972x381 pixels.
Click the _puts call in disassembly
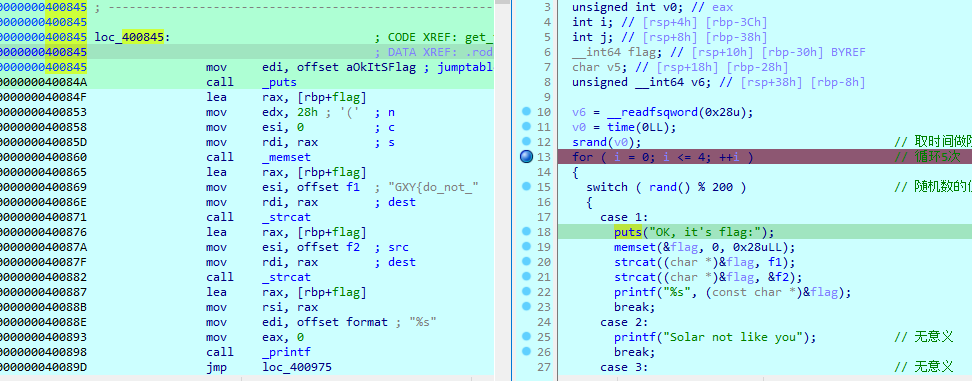tap(280, 82)
